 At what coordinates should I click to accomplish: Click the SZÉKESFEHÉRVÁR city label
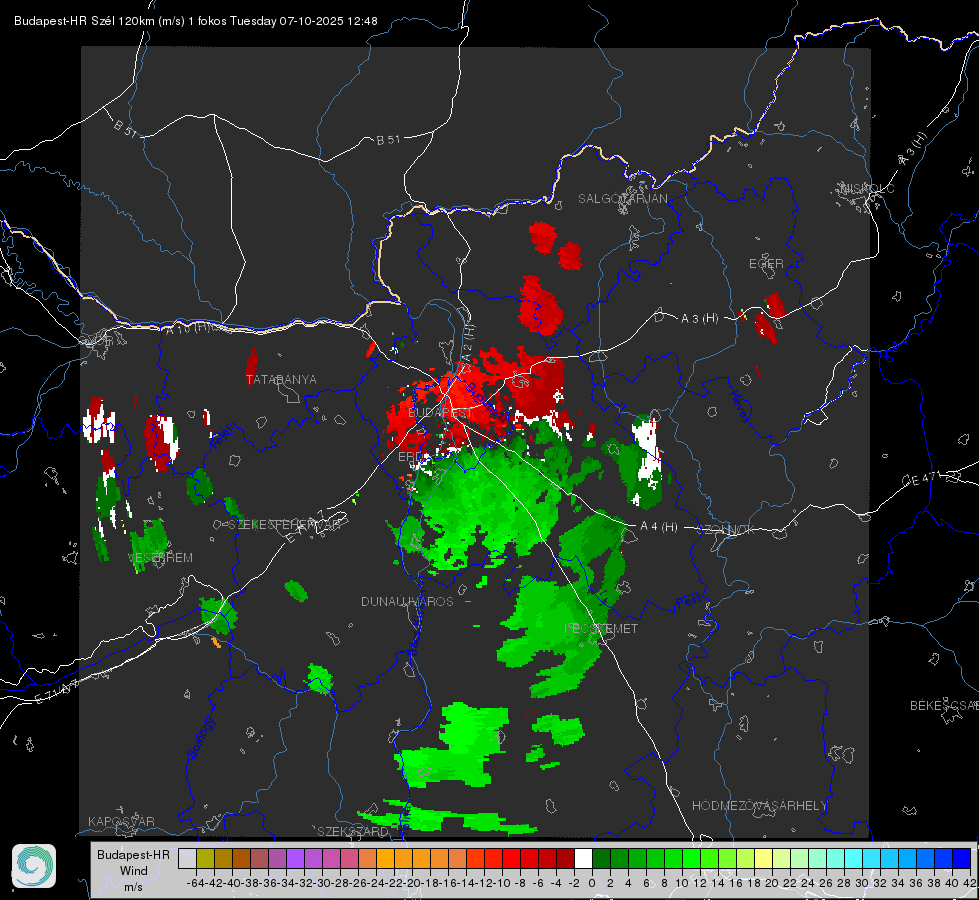pos(284,525)
